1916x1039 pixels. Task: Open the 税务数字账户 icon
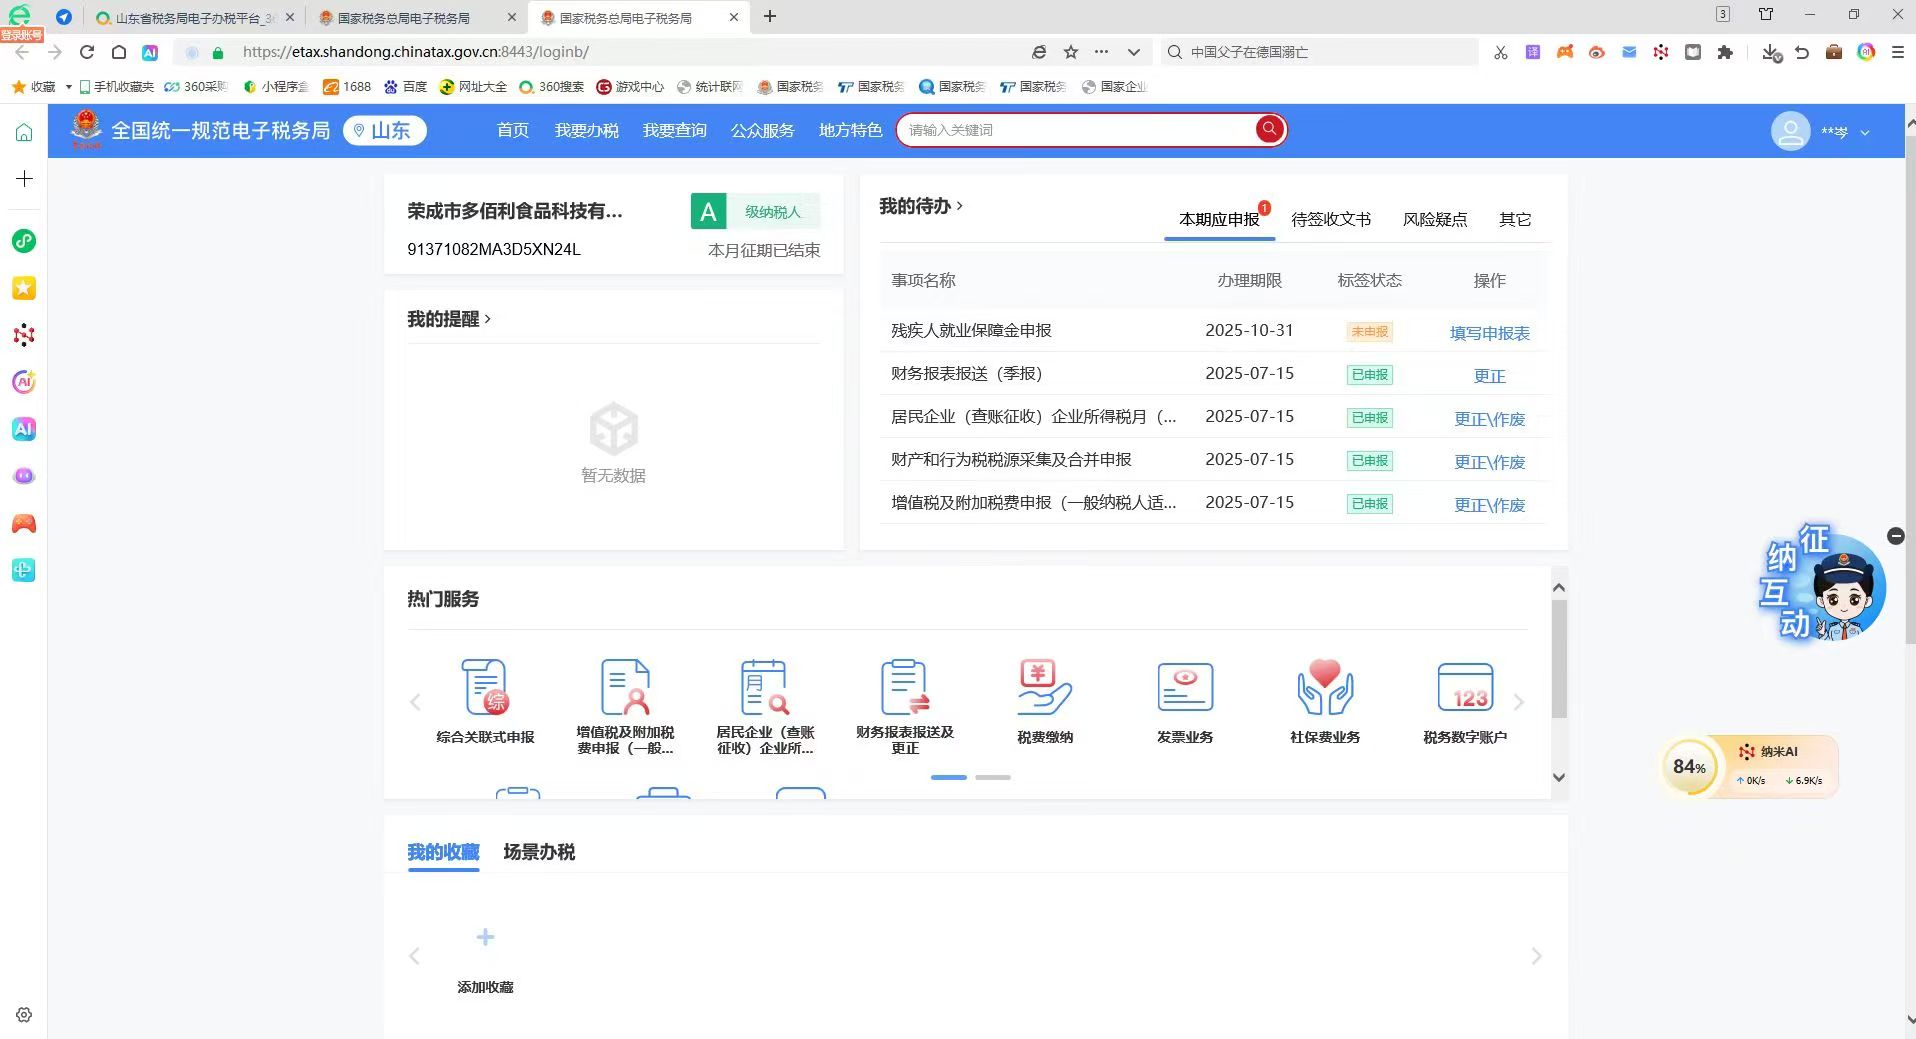tap(1464, 688)
